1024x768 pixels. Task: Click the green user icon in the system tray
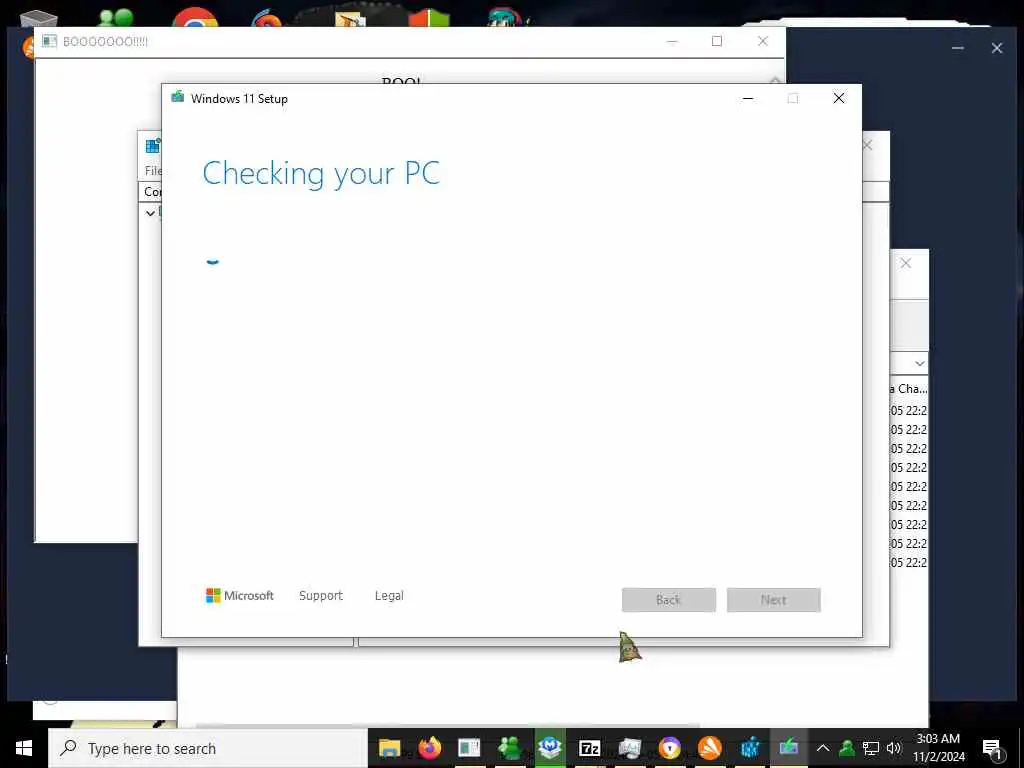pyautogui.click(x=847, y=748)
